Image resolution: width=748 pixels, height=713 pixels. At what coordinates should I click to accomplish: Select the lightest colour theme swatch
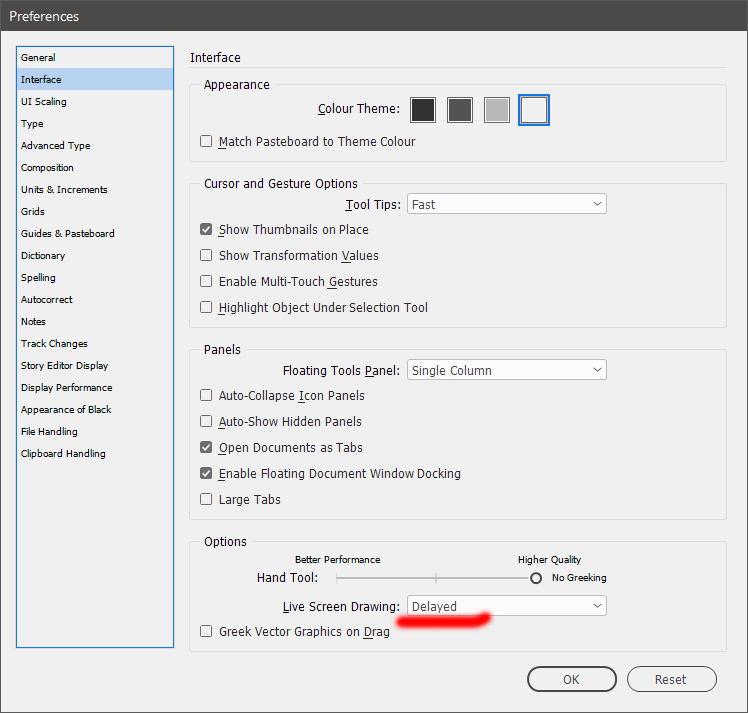[534, 110]
